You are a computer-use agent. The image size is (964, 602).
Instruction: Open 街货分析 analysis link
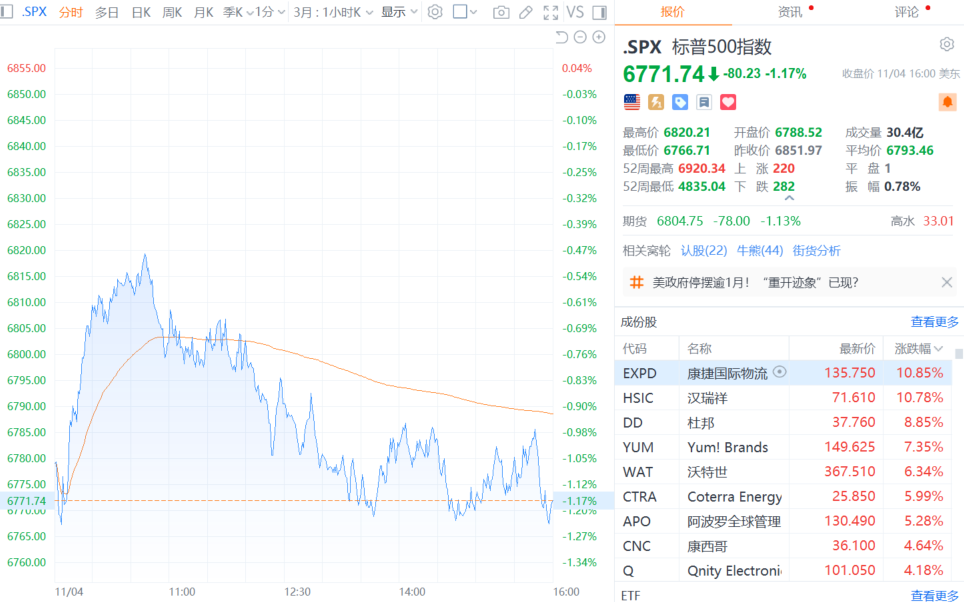(816, 251)
